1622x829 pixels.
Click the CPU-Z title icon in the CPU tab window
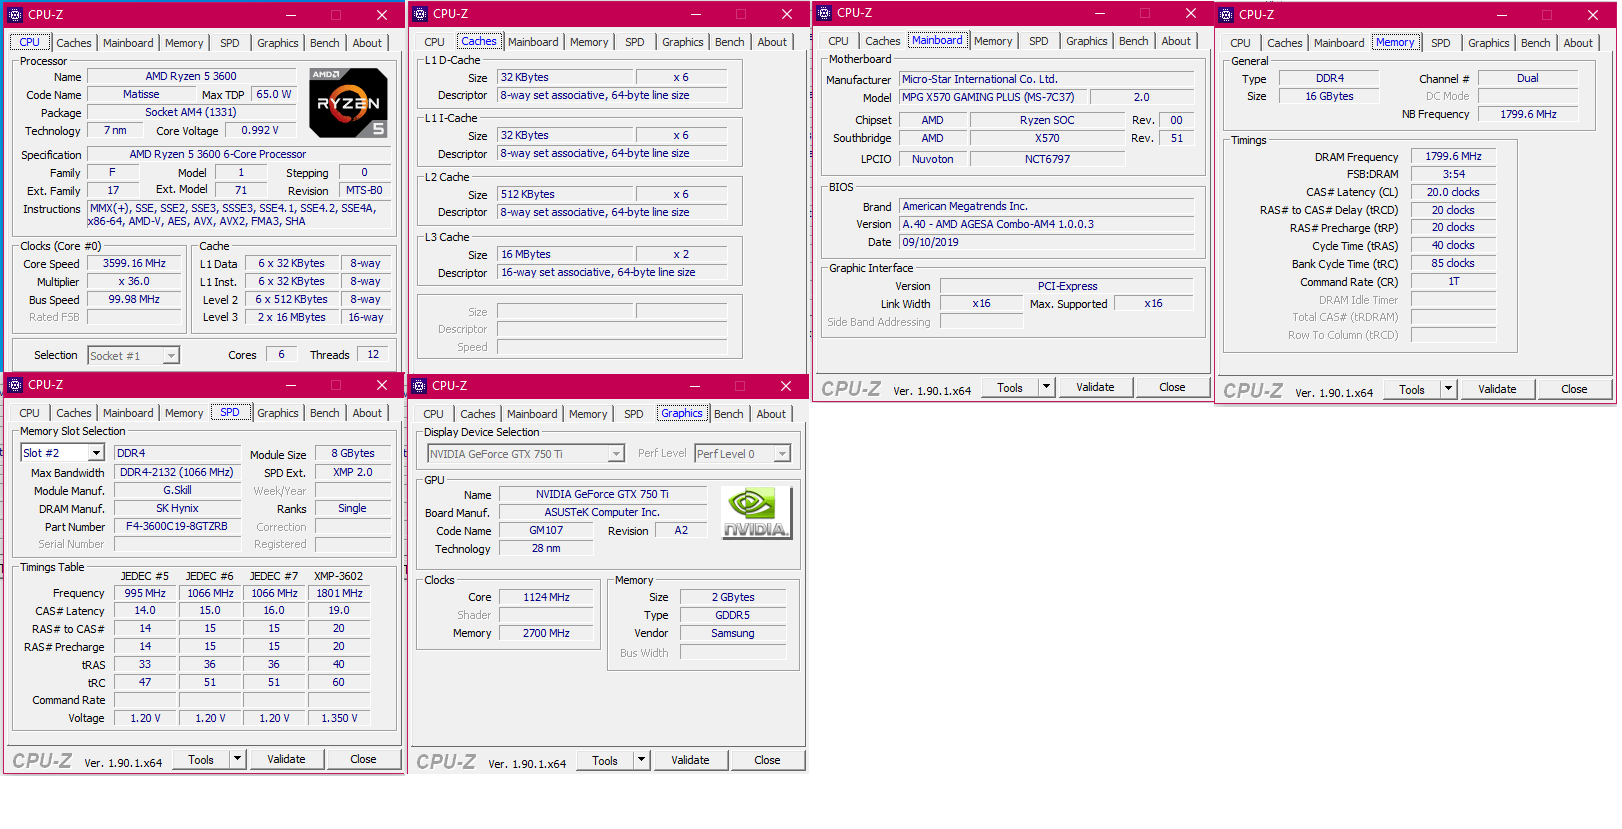15,15
